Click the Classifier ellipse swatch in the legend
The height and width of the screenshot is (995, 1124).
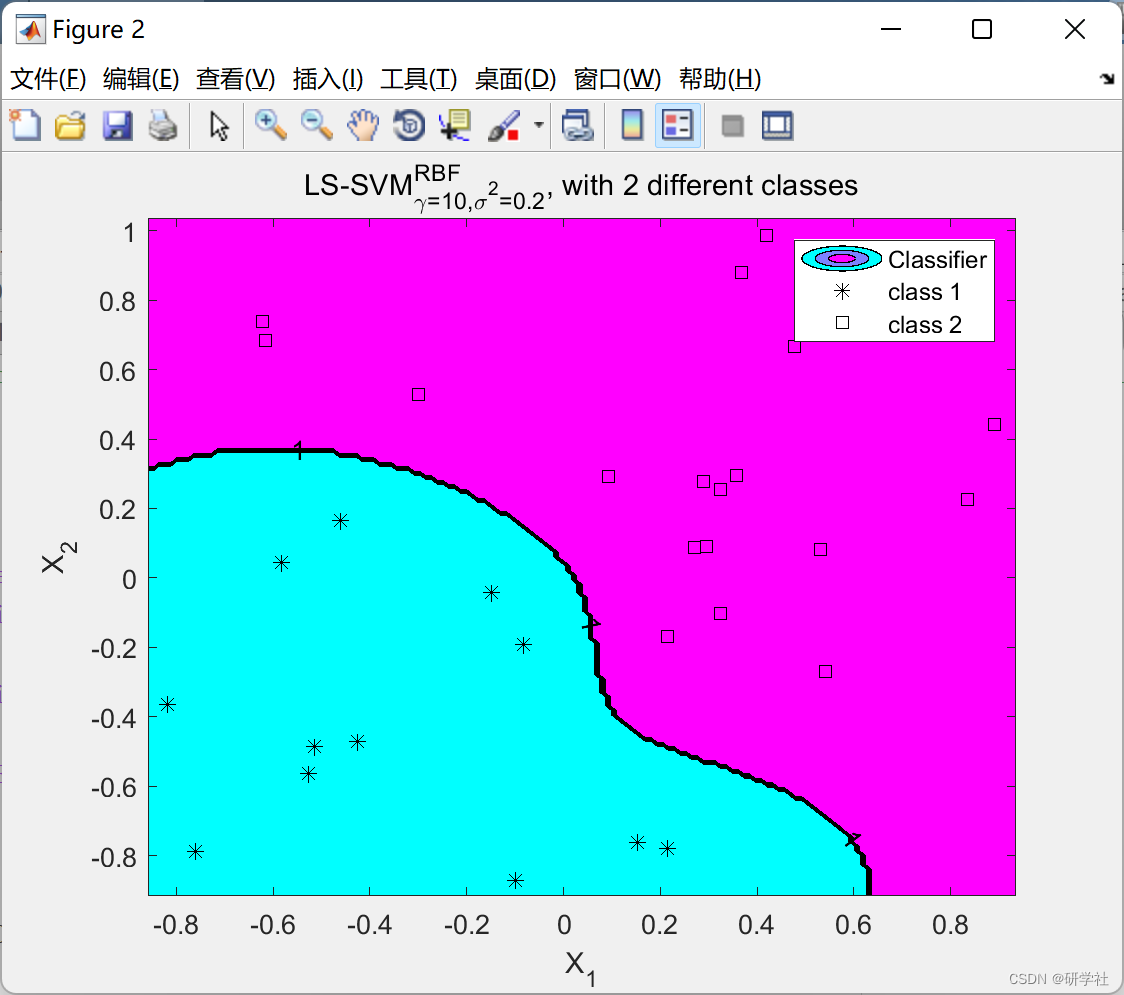coord(840,258)
